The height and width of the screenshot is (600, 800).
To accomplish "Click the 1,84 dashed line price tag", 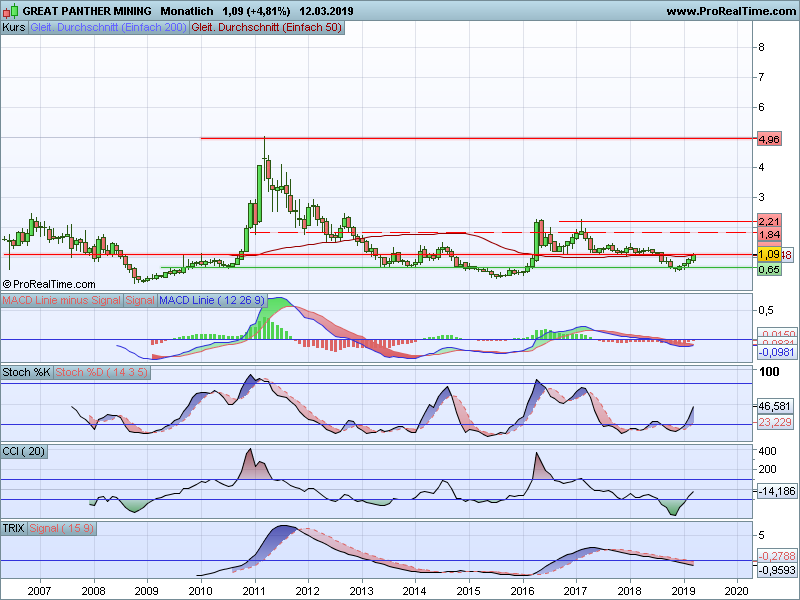I will 769,235.
